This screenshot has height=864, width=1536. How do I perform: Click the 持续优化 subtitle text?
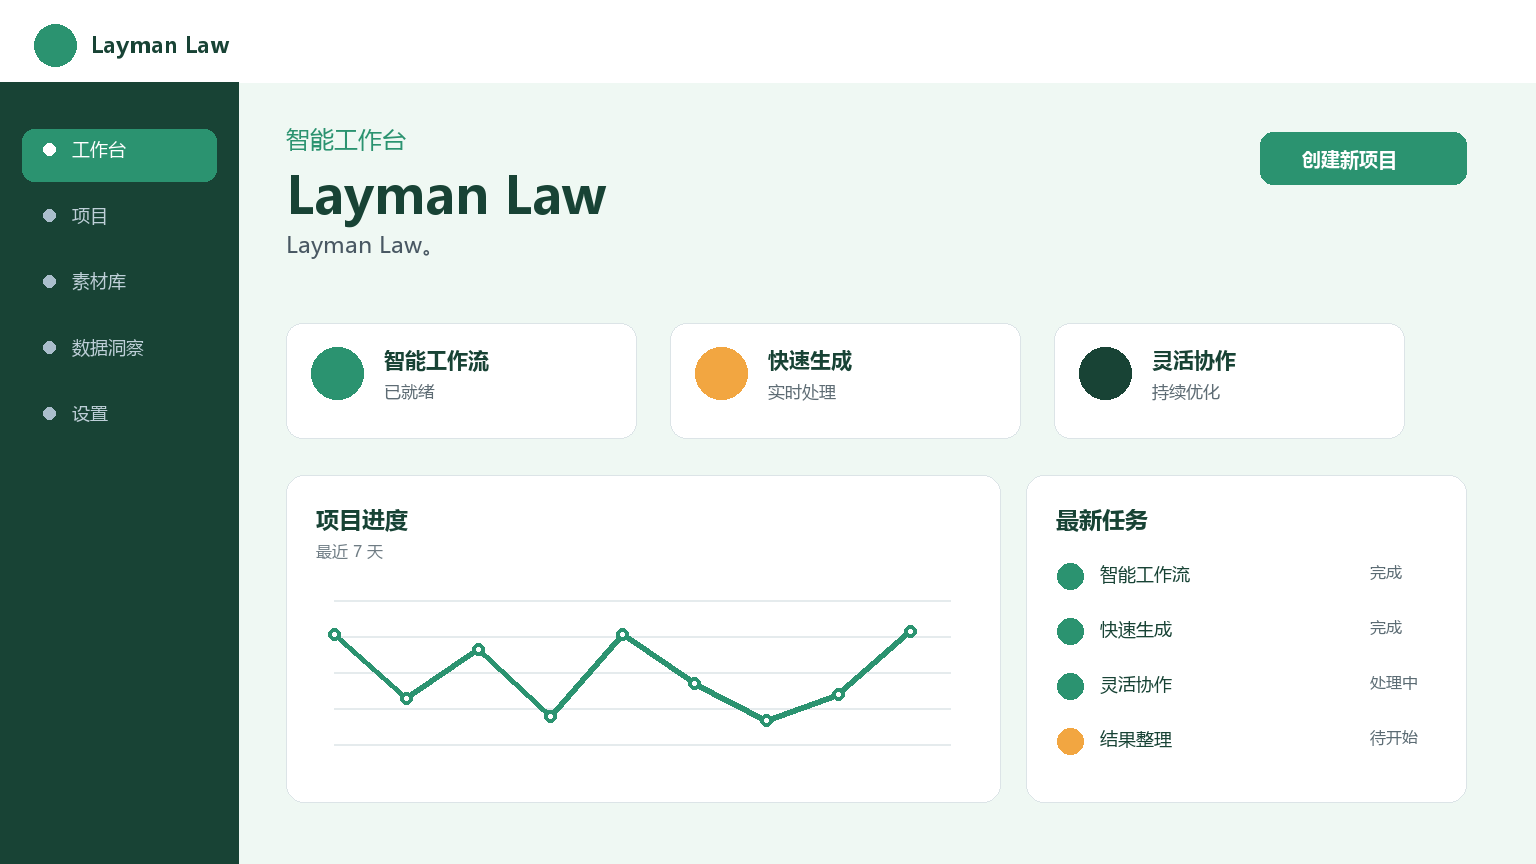[x=1186, y=392]
